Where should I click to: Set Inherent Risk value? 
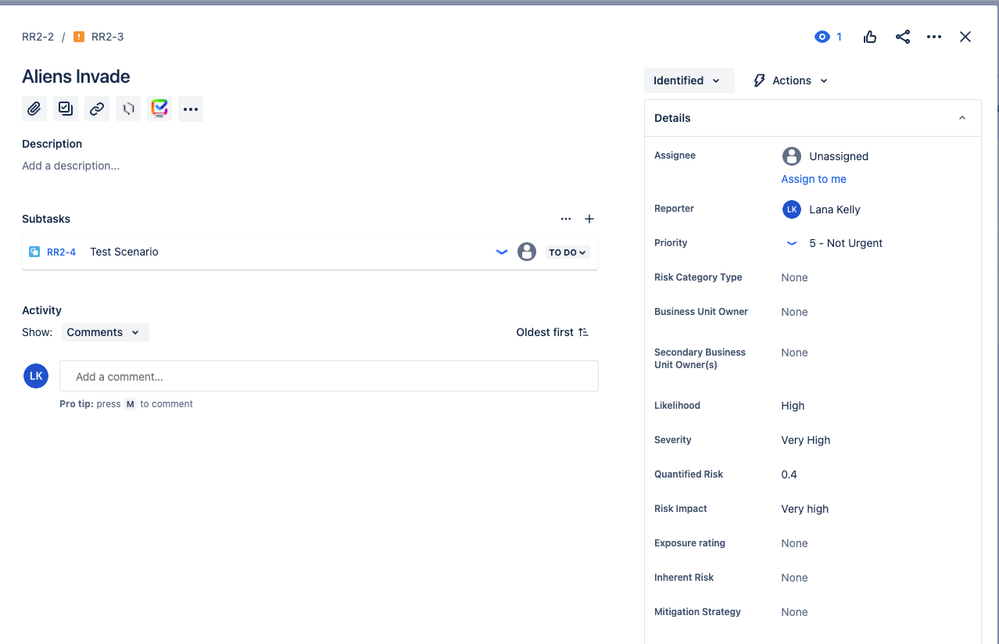[794, 578]
